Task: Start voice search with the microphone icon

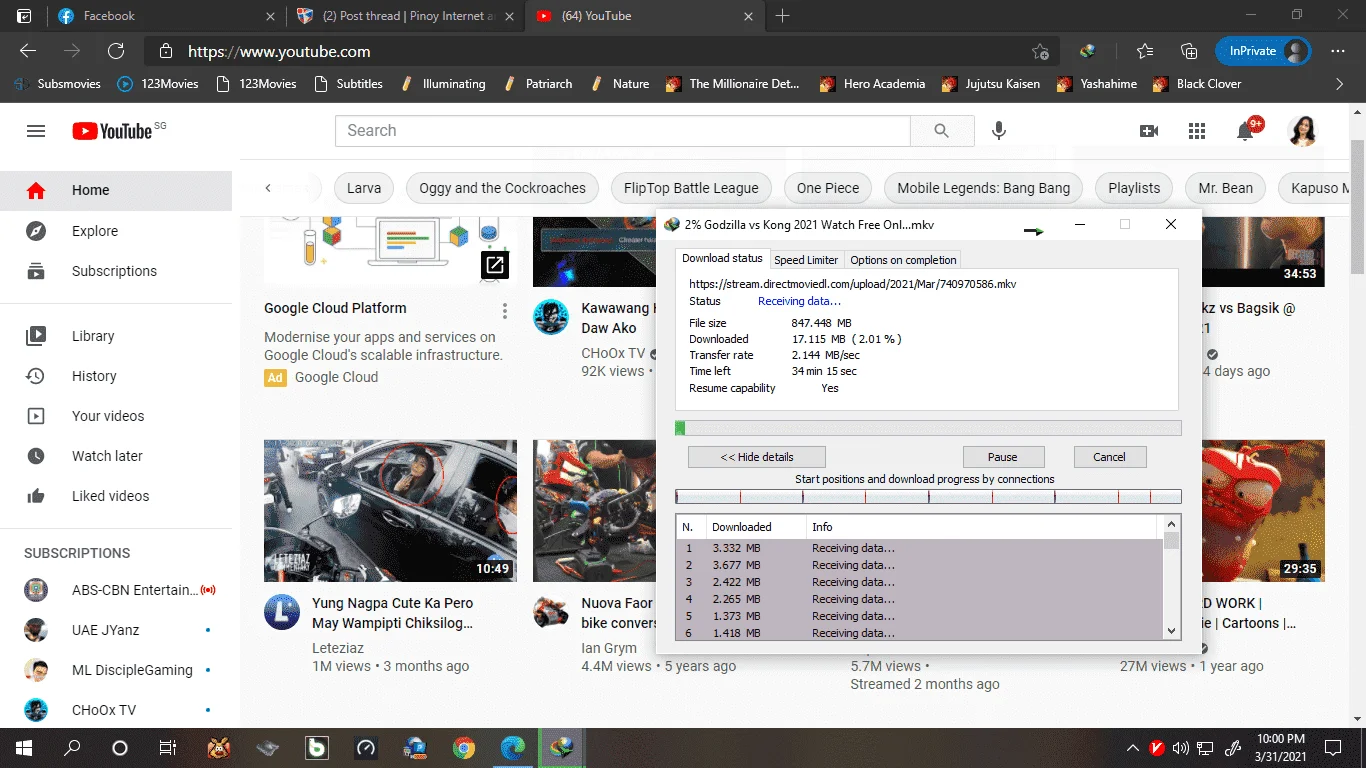Action: pyautogui.click(x=998, y=131)
